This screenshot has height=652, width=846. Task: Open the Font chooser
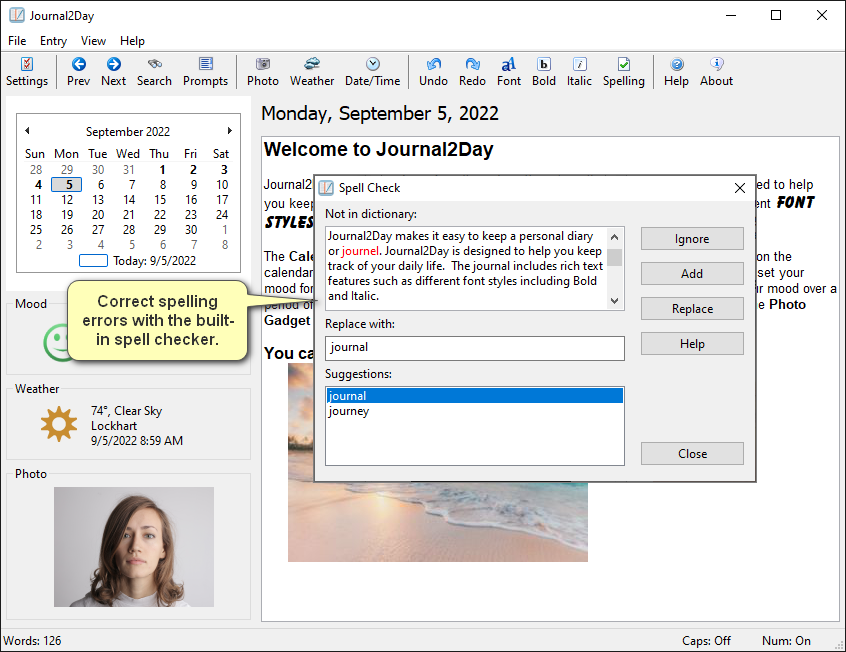[x=509, y=72]
